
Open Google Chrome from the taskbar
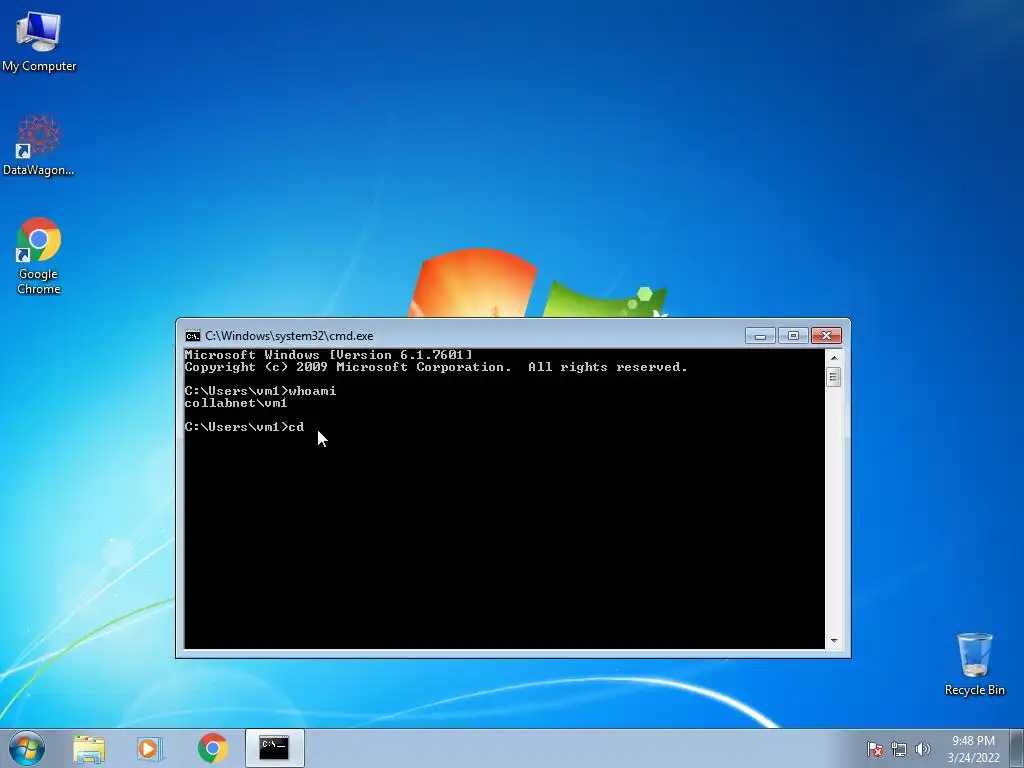pos(212,748)
